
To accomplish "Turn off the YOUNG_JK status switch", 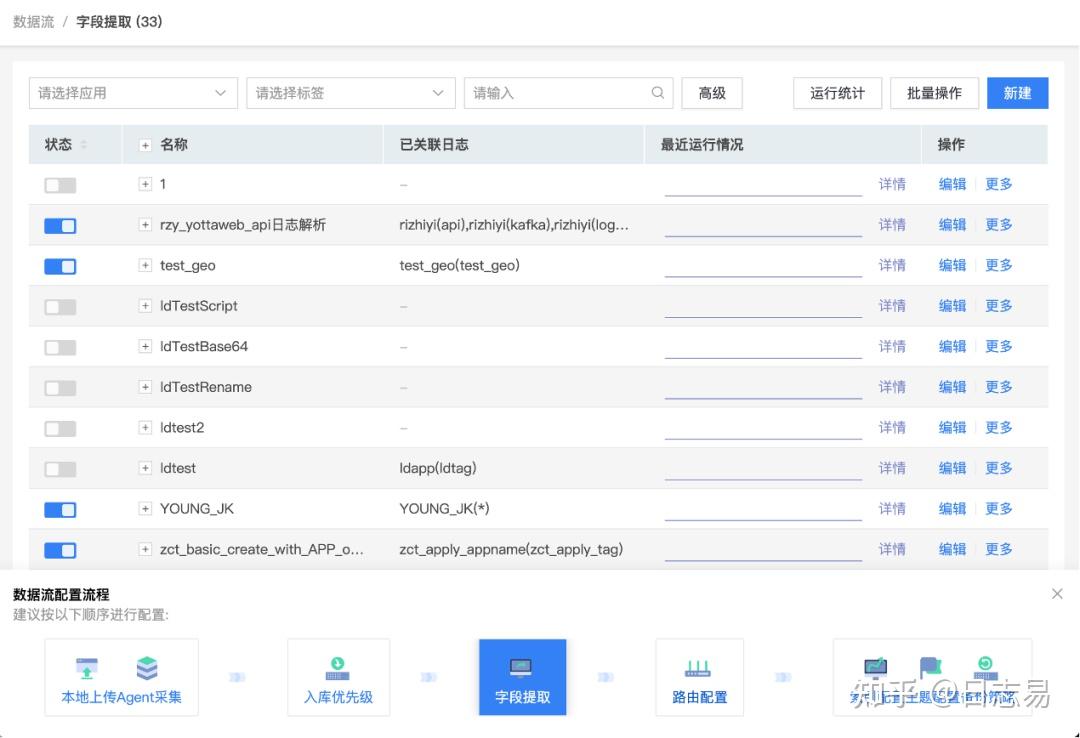I will pos(60,509).
